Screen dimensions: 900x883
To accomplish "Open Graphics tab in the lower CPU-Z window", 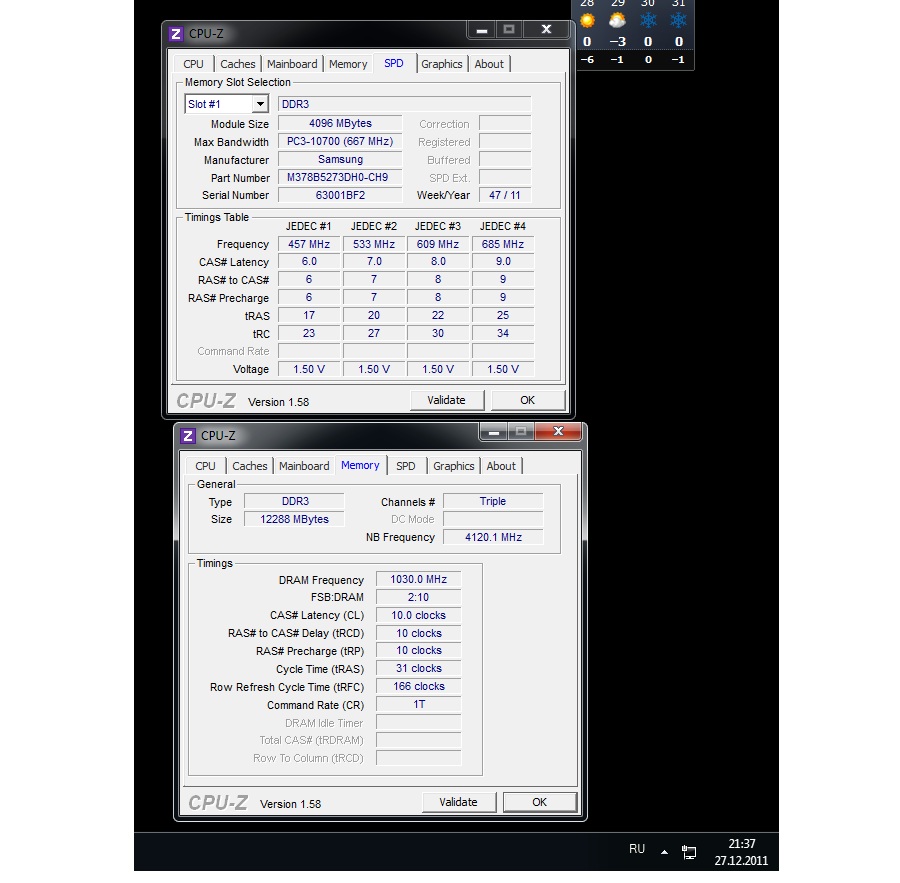I will coord(453,466).
